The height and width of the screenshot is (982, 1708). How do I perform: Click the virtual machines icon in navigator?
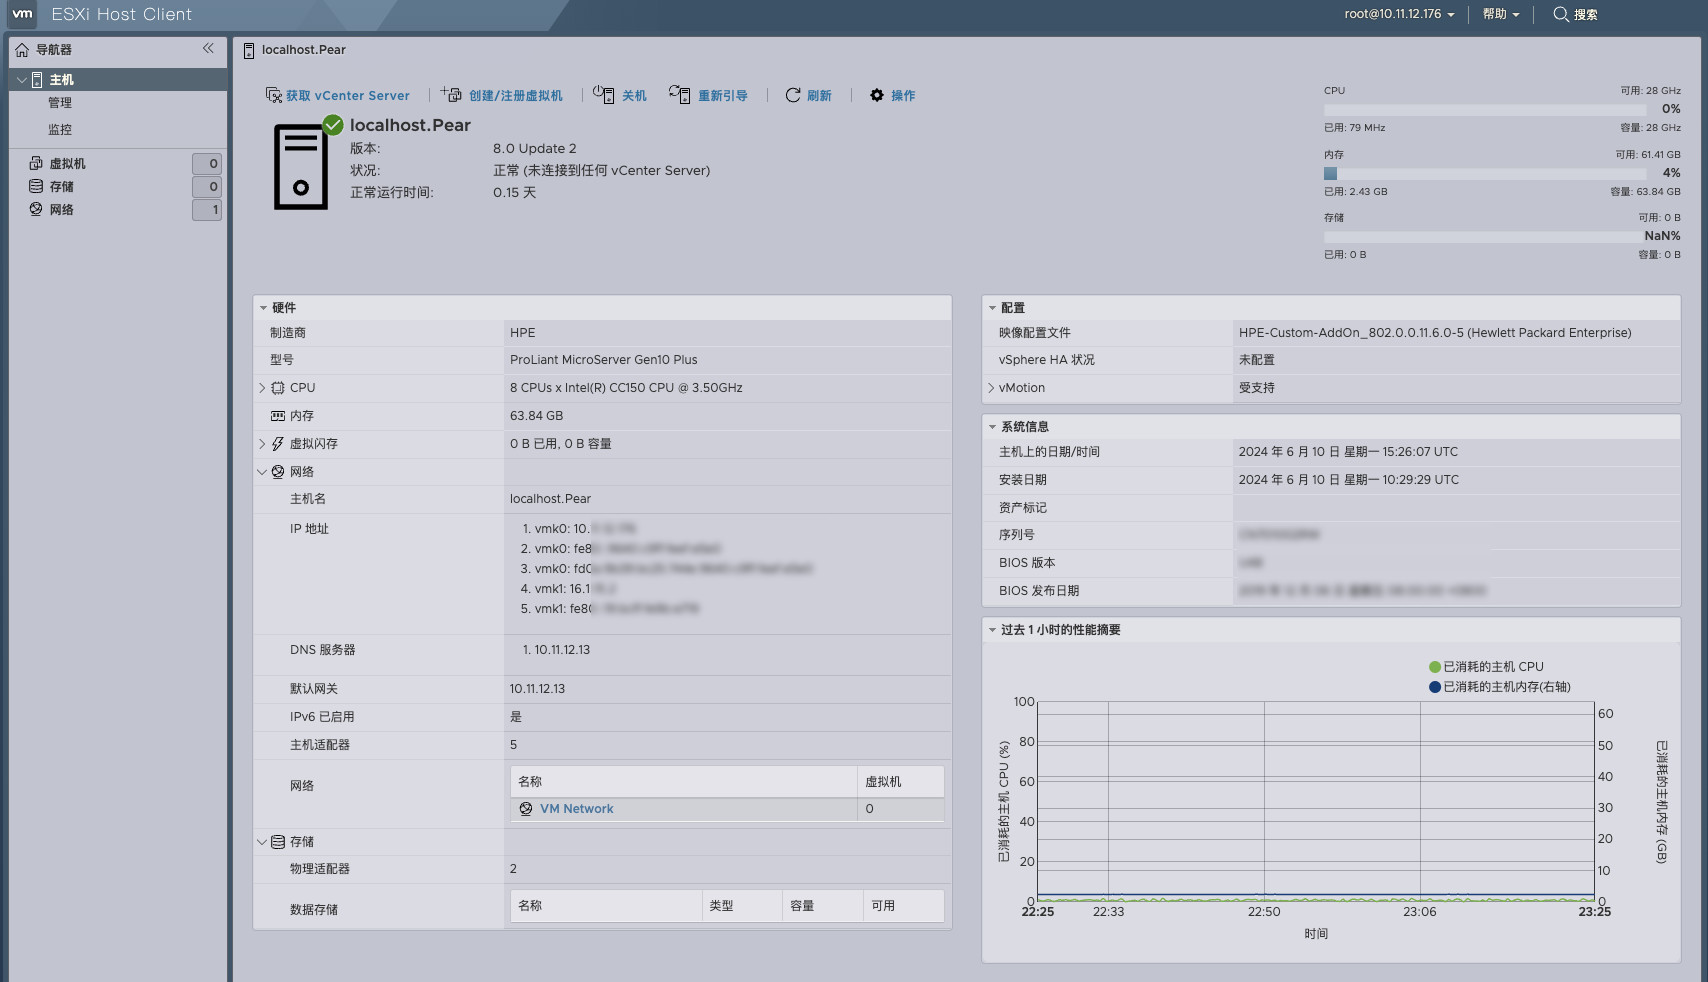click(x=36, y=163)
